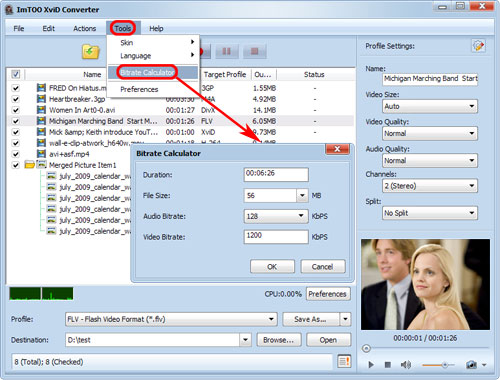
Task: Click the Preferences button near CPU usage
Action: coord(328,294)
